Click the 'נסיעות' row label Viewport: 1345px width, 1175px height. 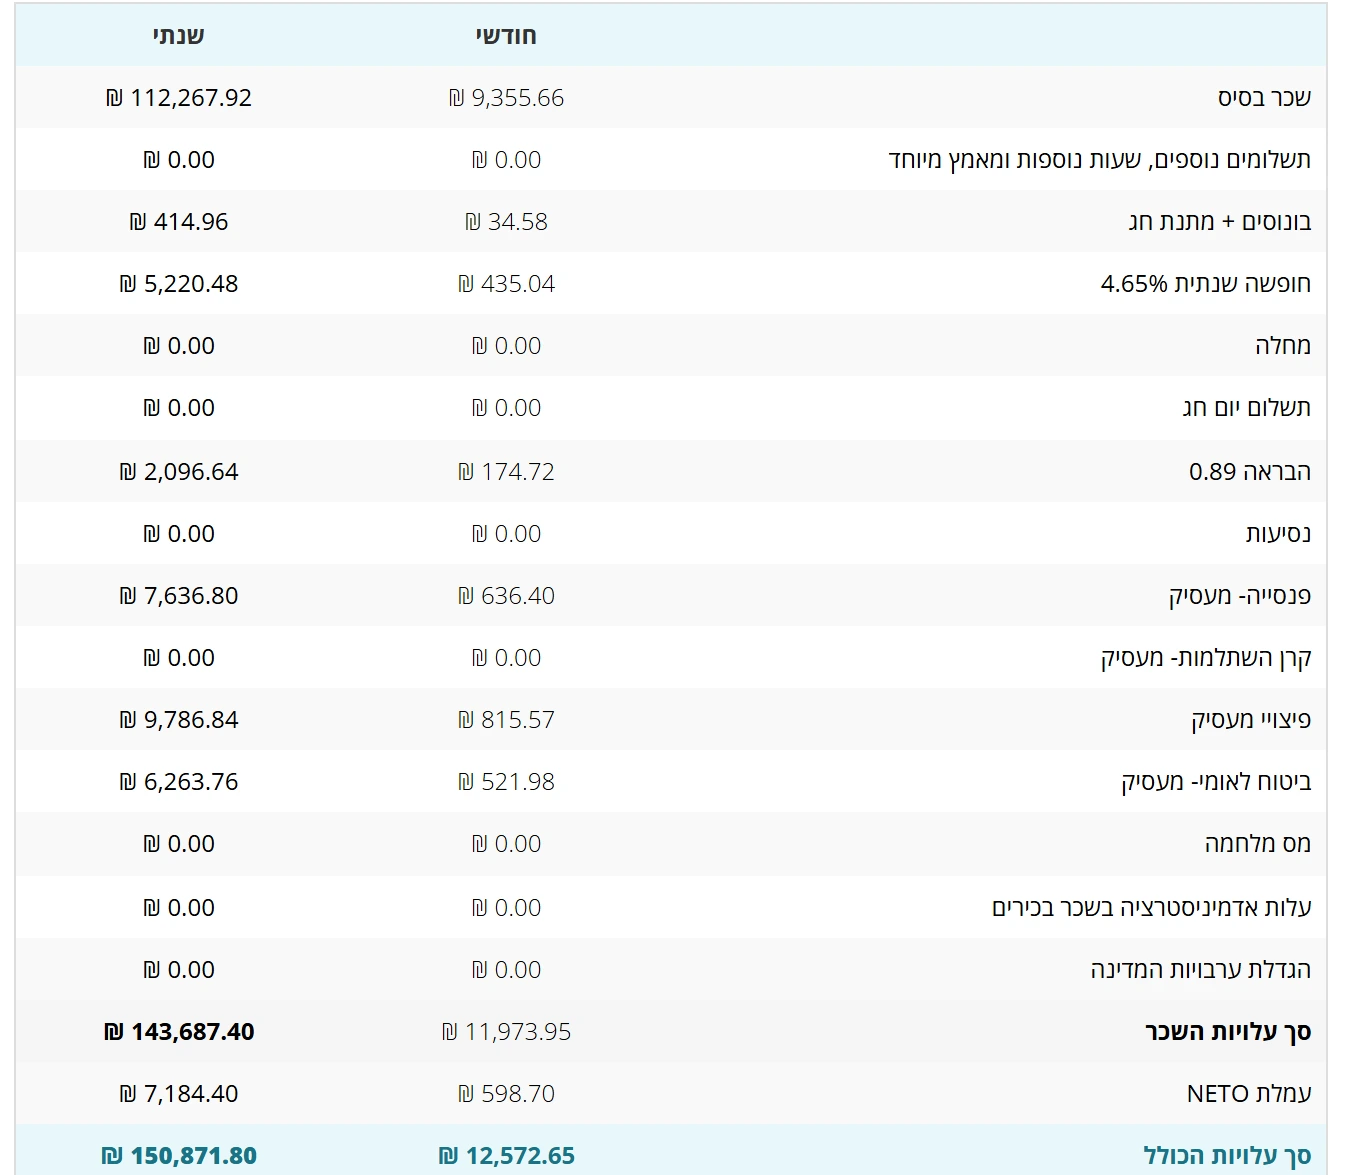pyautogui.click(x=1278, y=534)
